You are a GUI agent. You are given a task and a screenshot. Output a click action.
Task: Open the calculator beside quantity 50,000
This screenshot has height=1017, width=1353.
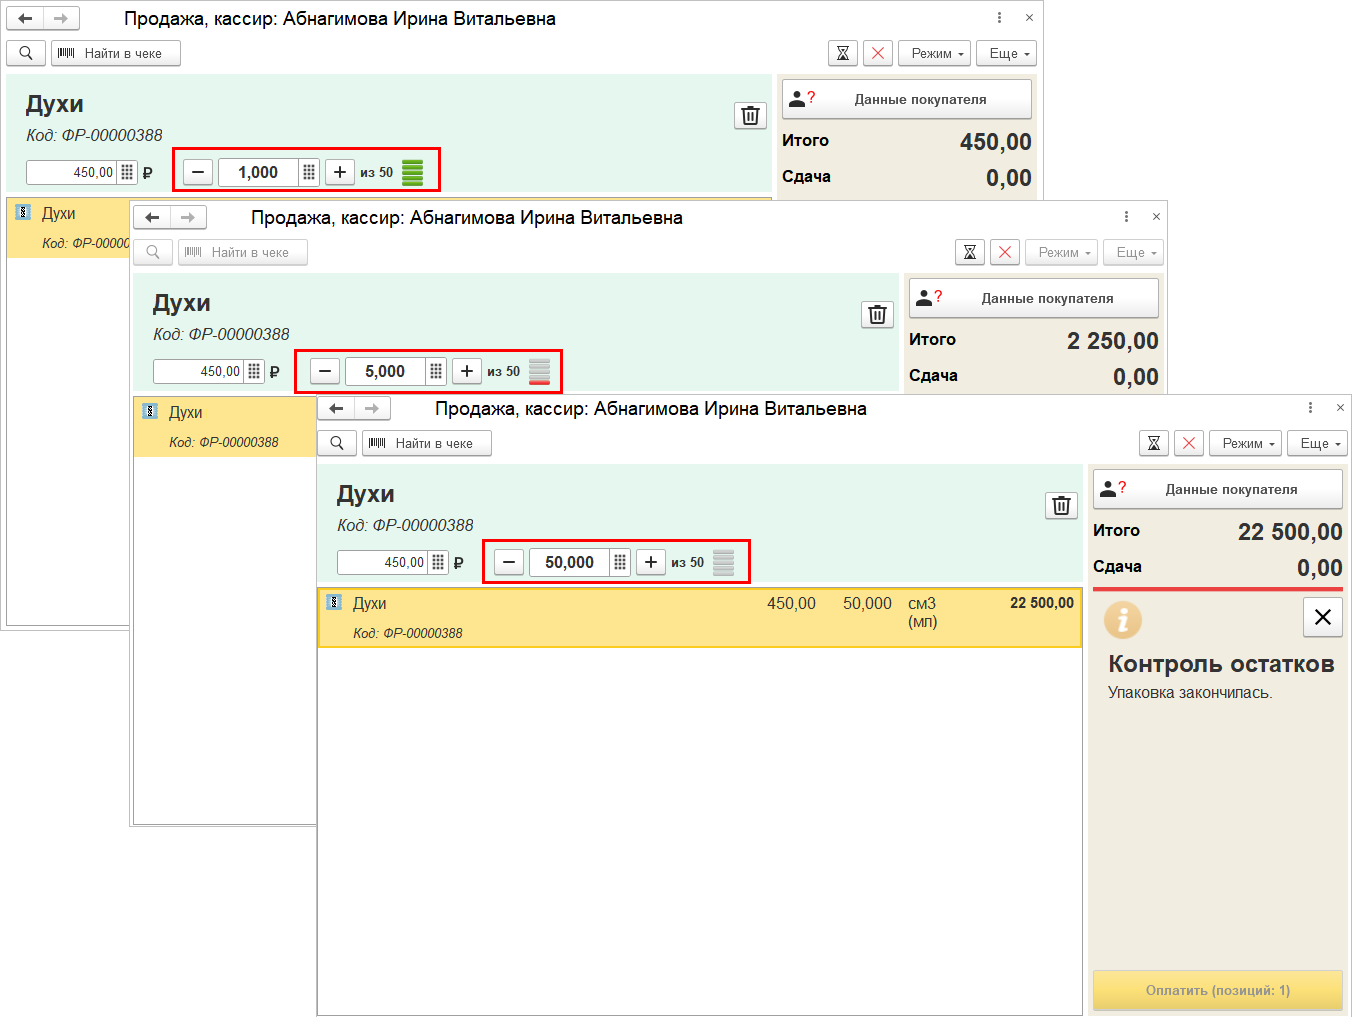point(620,562)
